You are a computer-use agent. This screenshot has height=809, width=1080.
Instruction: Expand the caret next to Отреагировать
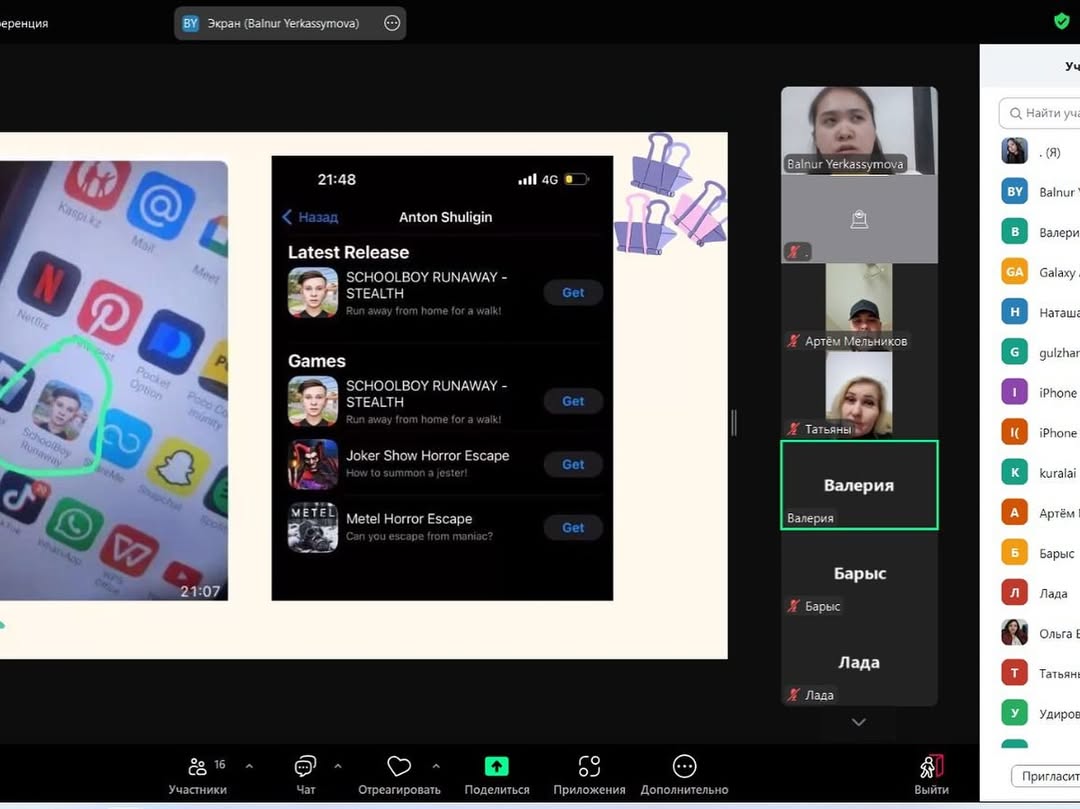tap(435, 766)
